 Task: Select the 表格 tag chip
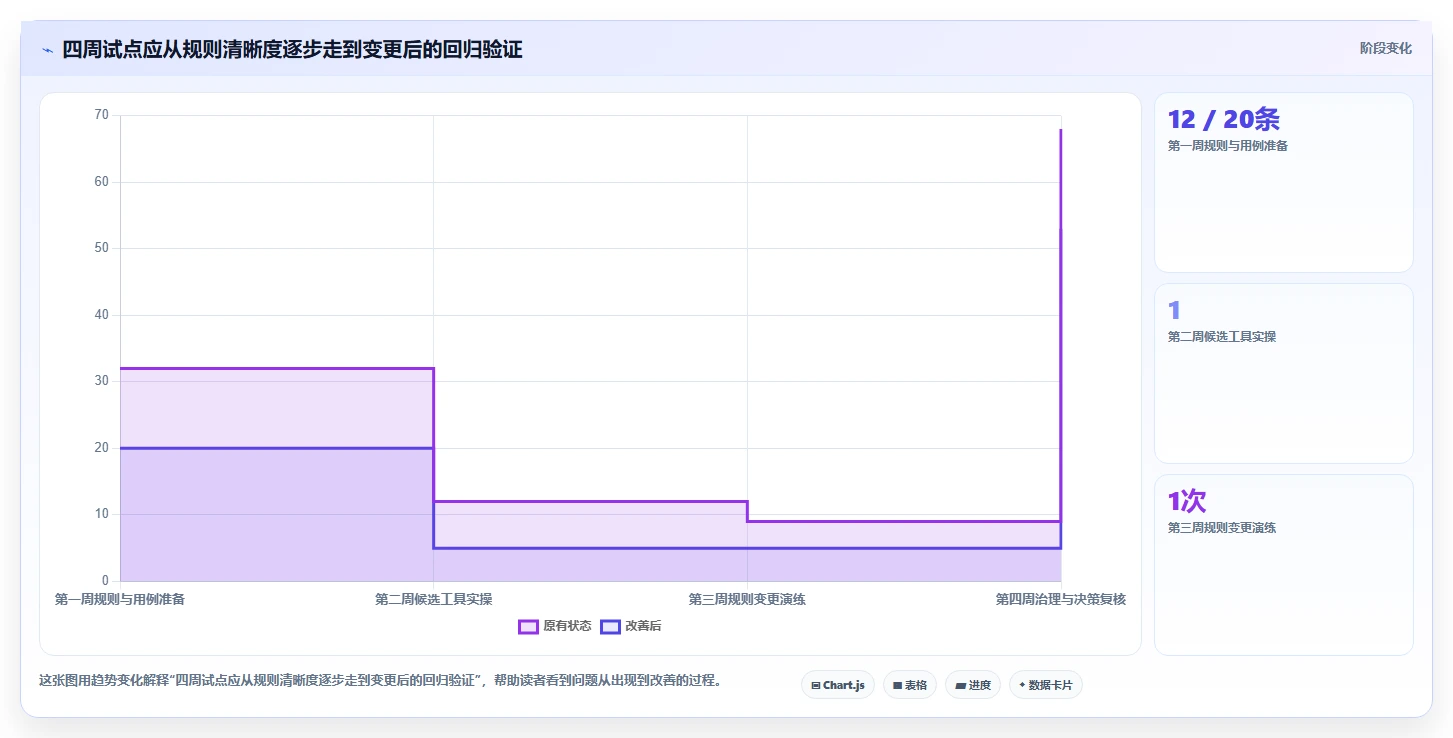click(910, 685)
